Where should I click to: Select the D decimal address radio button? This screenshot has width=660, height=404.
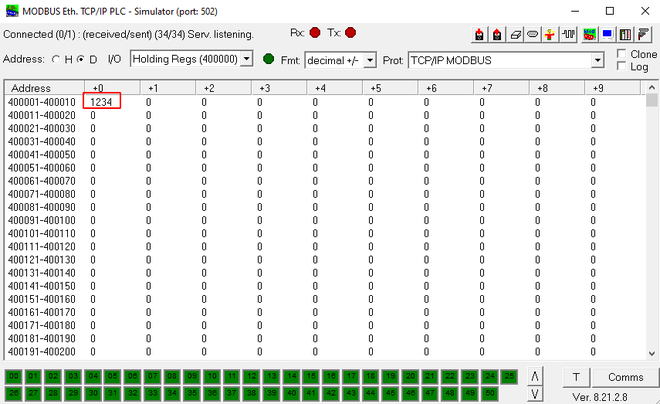(x=80, y=59)
